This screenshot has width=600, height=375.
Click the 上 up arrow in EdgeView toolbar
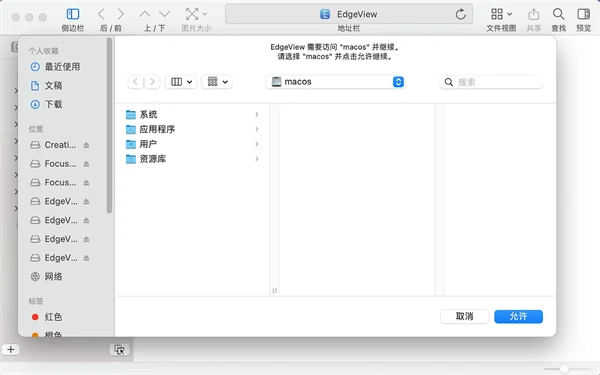pyautogui.click(x=145, y=15)
